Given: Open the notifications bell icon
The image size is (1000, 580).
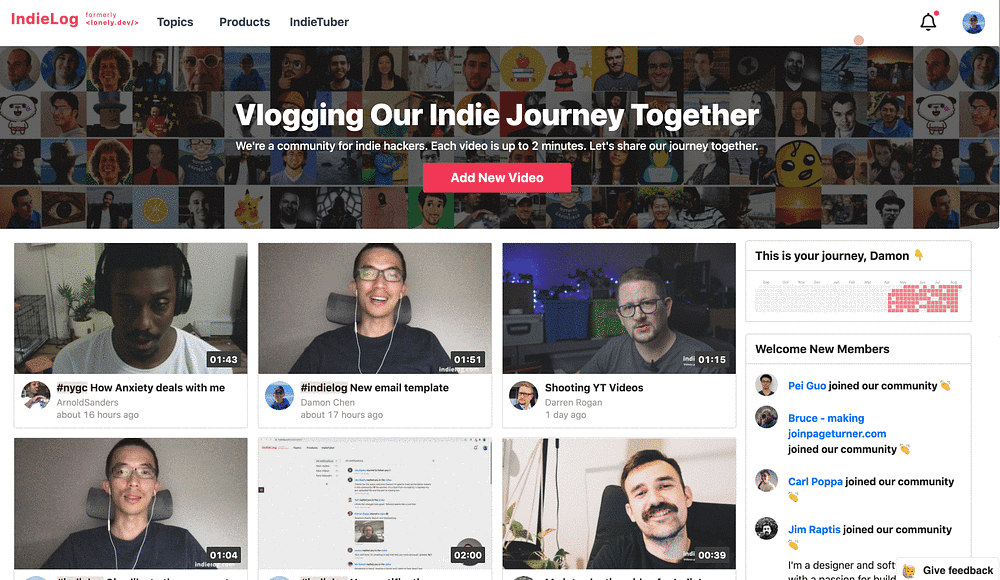Looking at the screenshot, I should (928, 22).
